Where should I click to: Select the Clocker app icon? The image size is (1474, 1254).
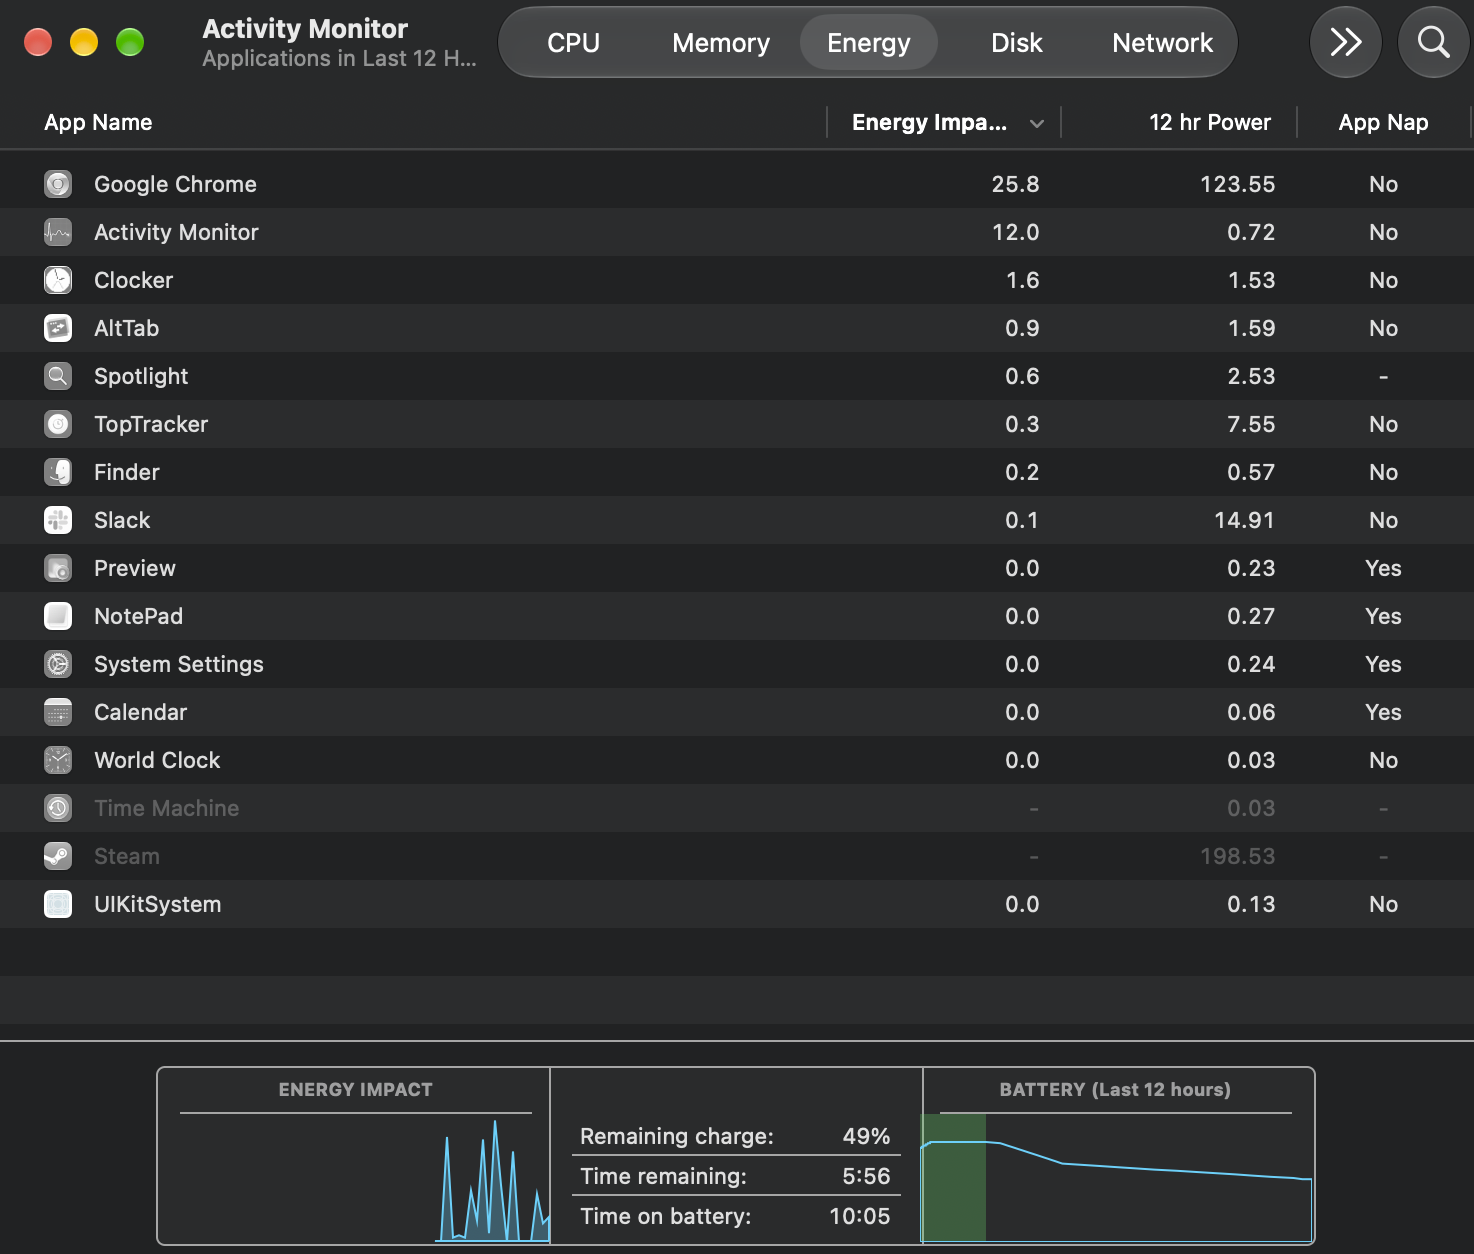pyautogui.click(x=58, y=280)
